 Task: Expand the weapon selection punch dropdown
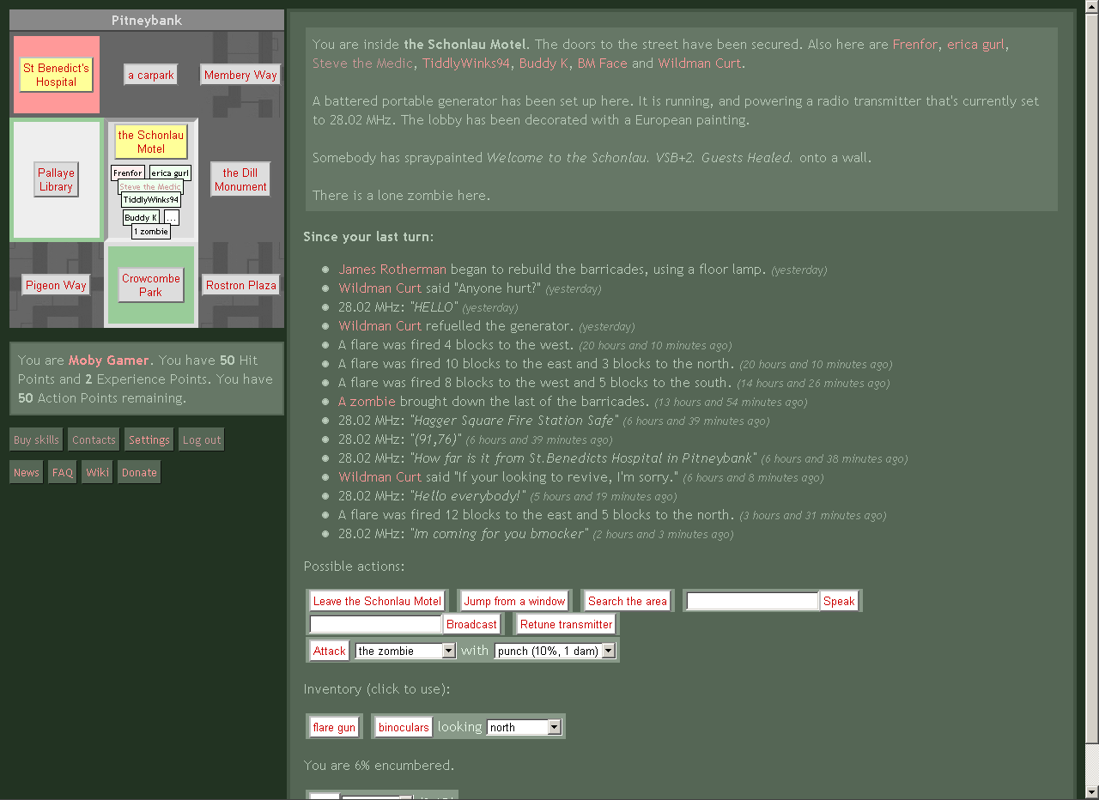tap(555, 651)
